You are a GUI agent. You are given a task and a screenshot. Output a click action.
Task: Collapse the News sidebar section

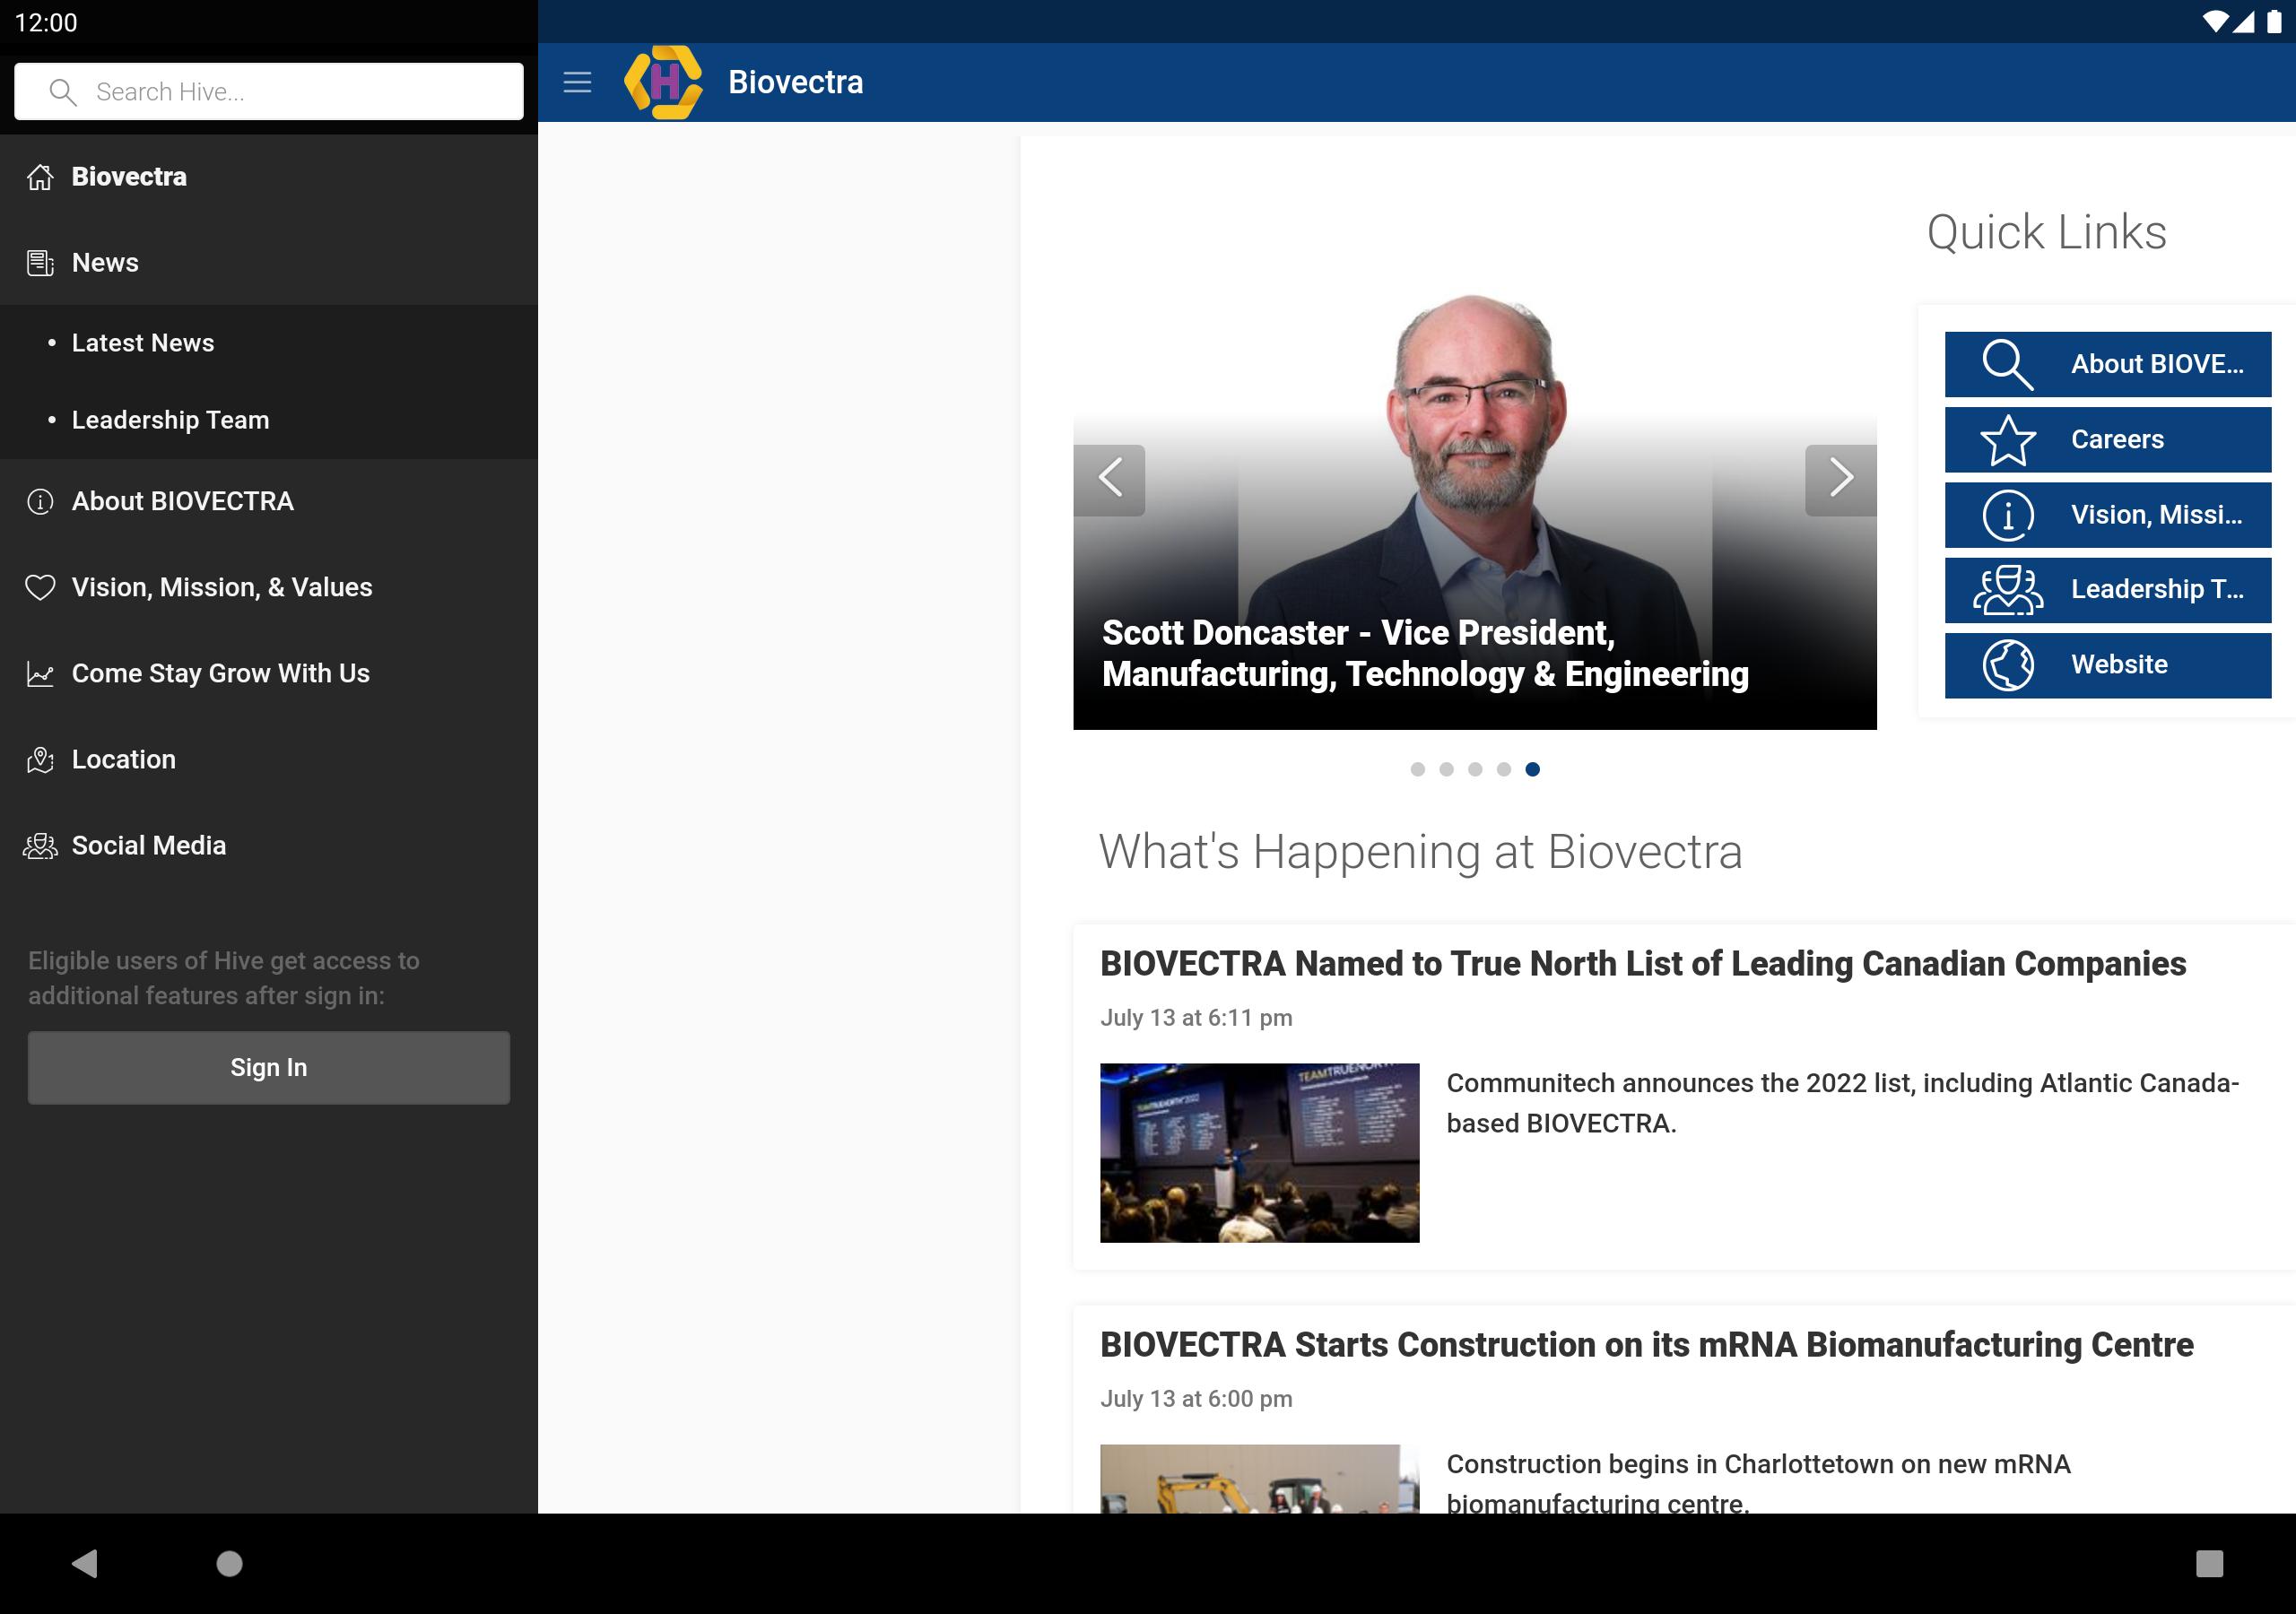click(x=269, y=263)
